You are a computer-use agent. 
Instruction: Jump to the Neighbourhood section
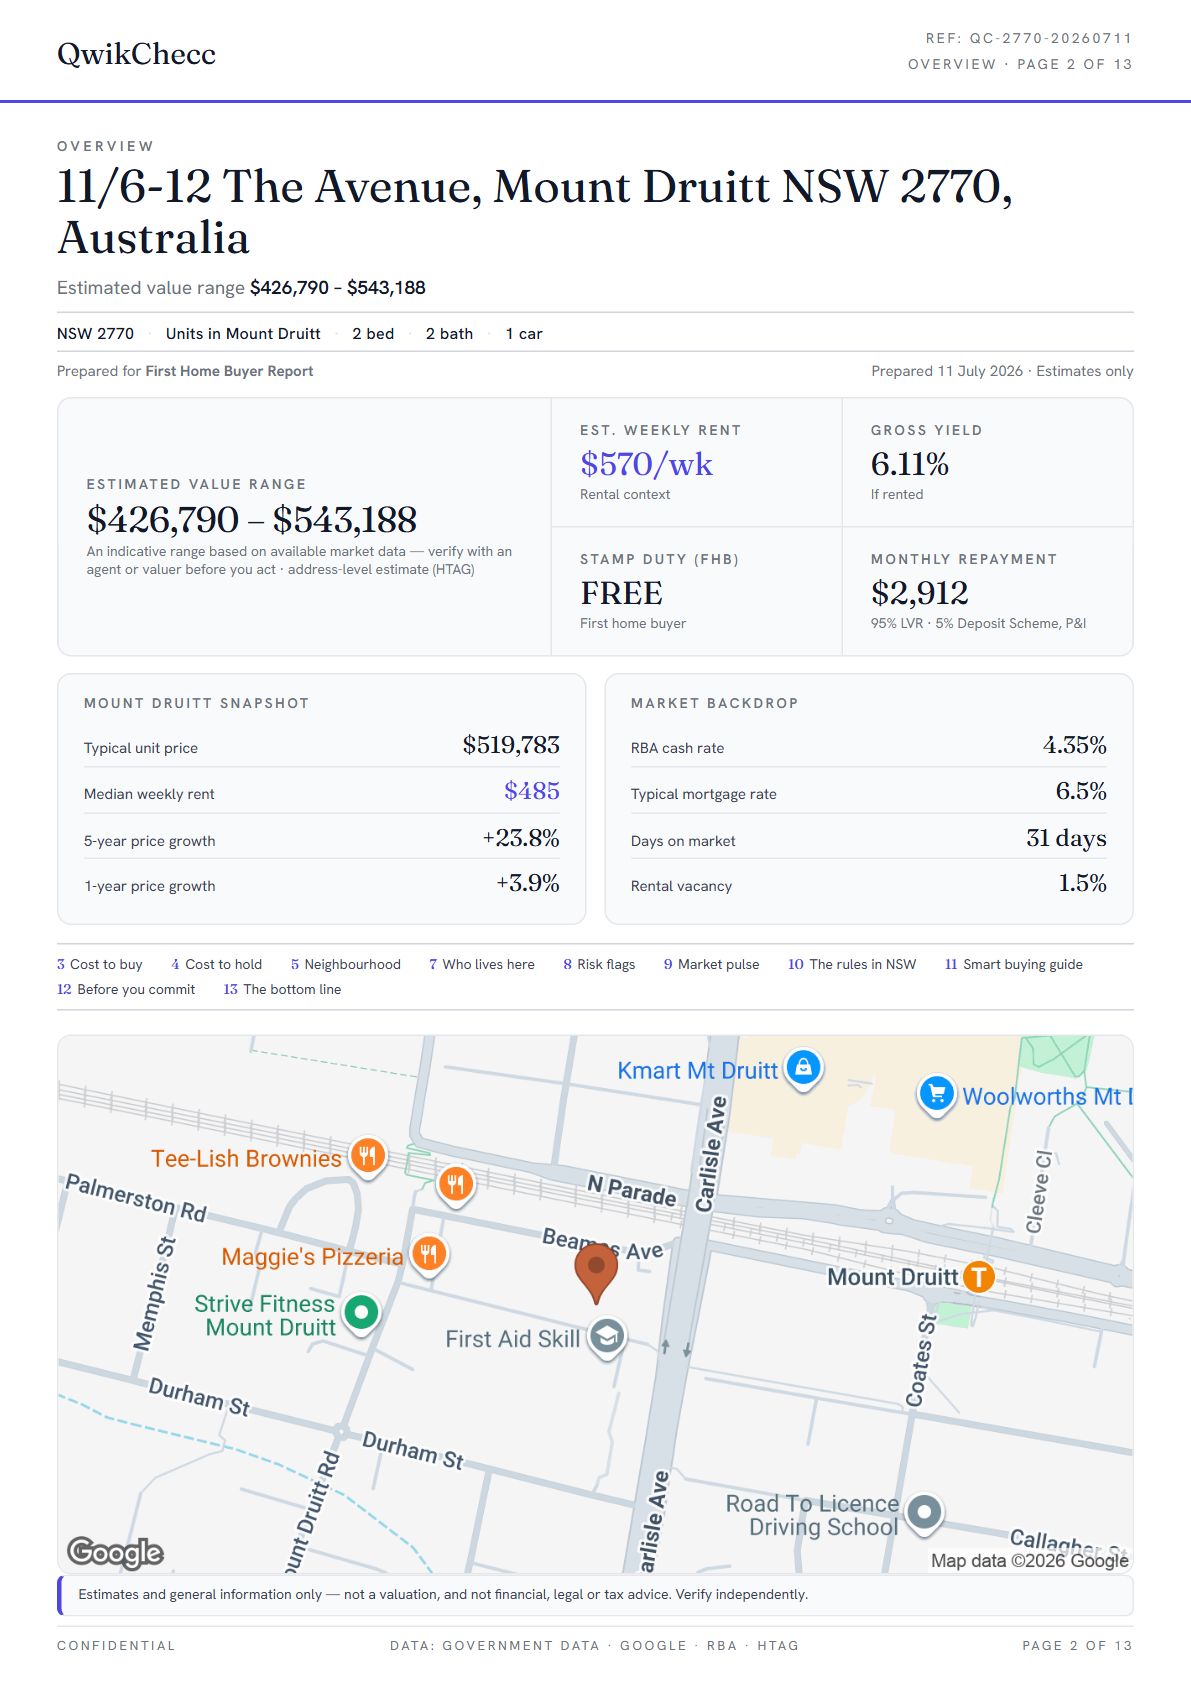346,964
